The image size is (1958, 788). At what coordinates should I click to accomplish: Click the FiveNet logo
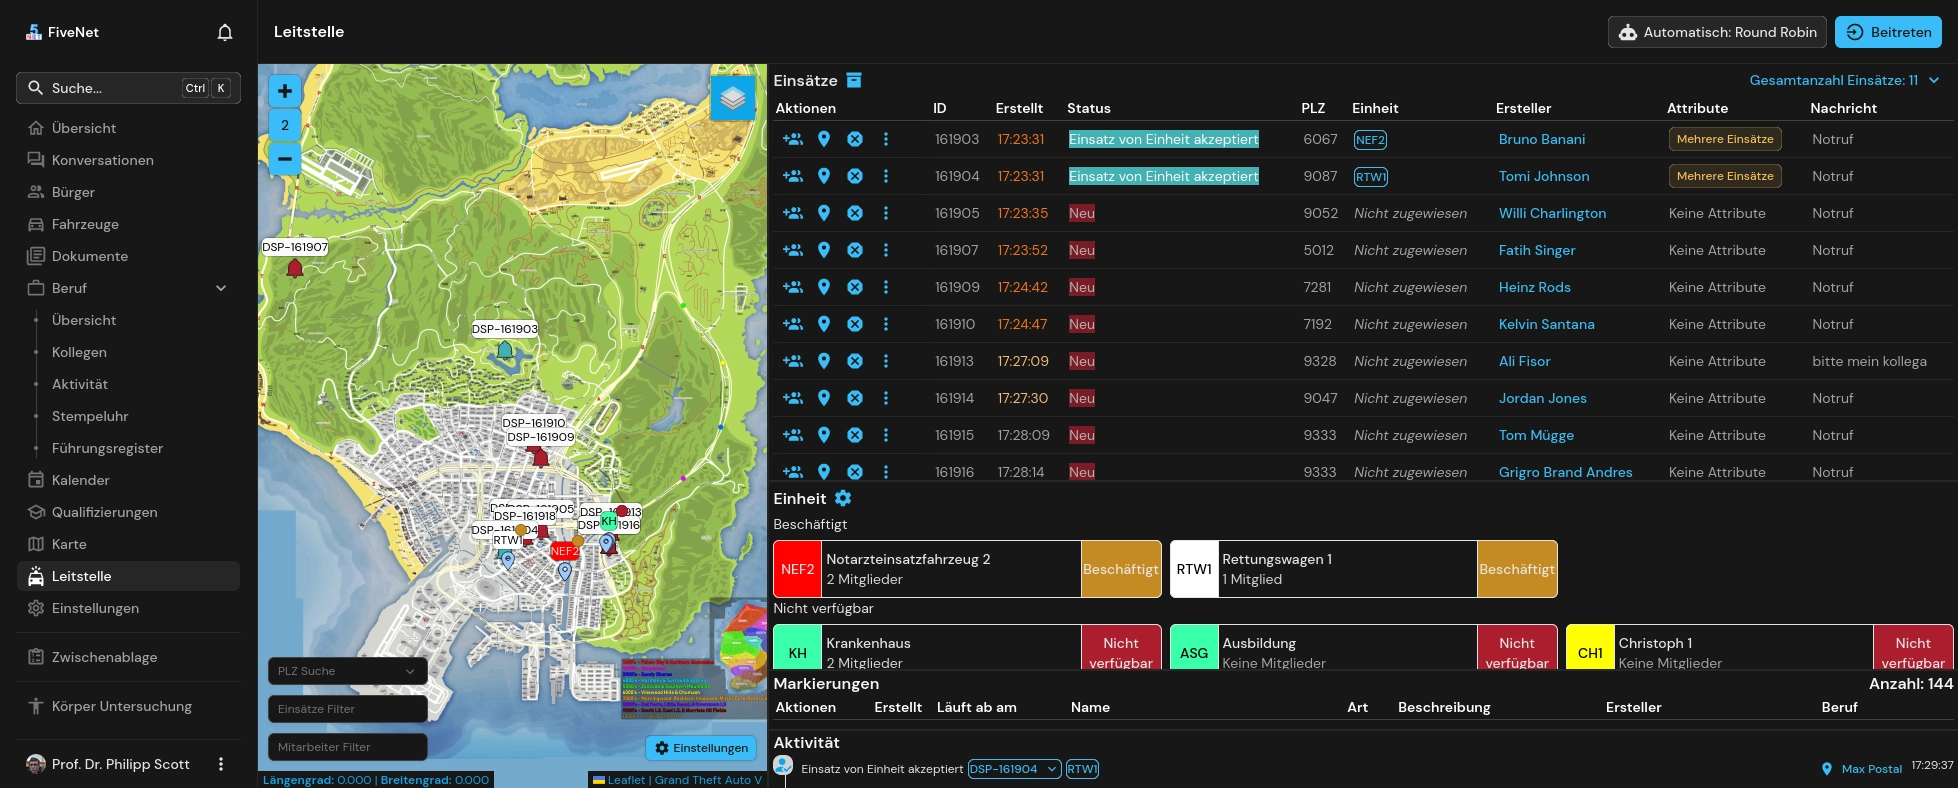pos(62,32)
